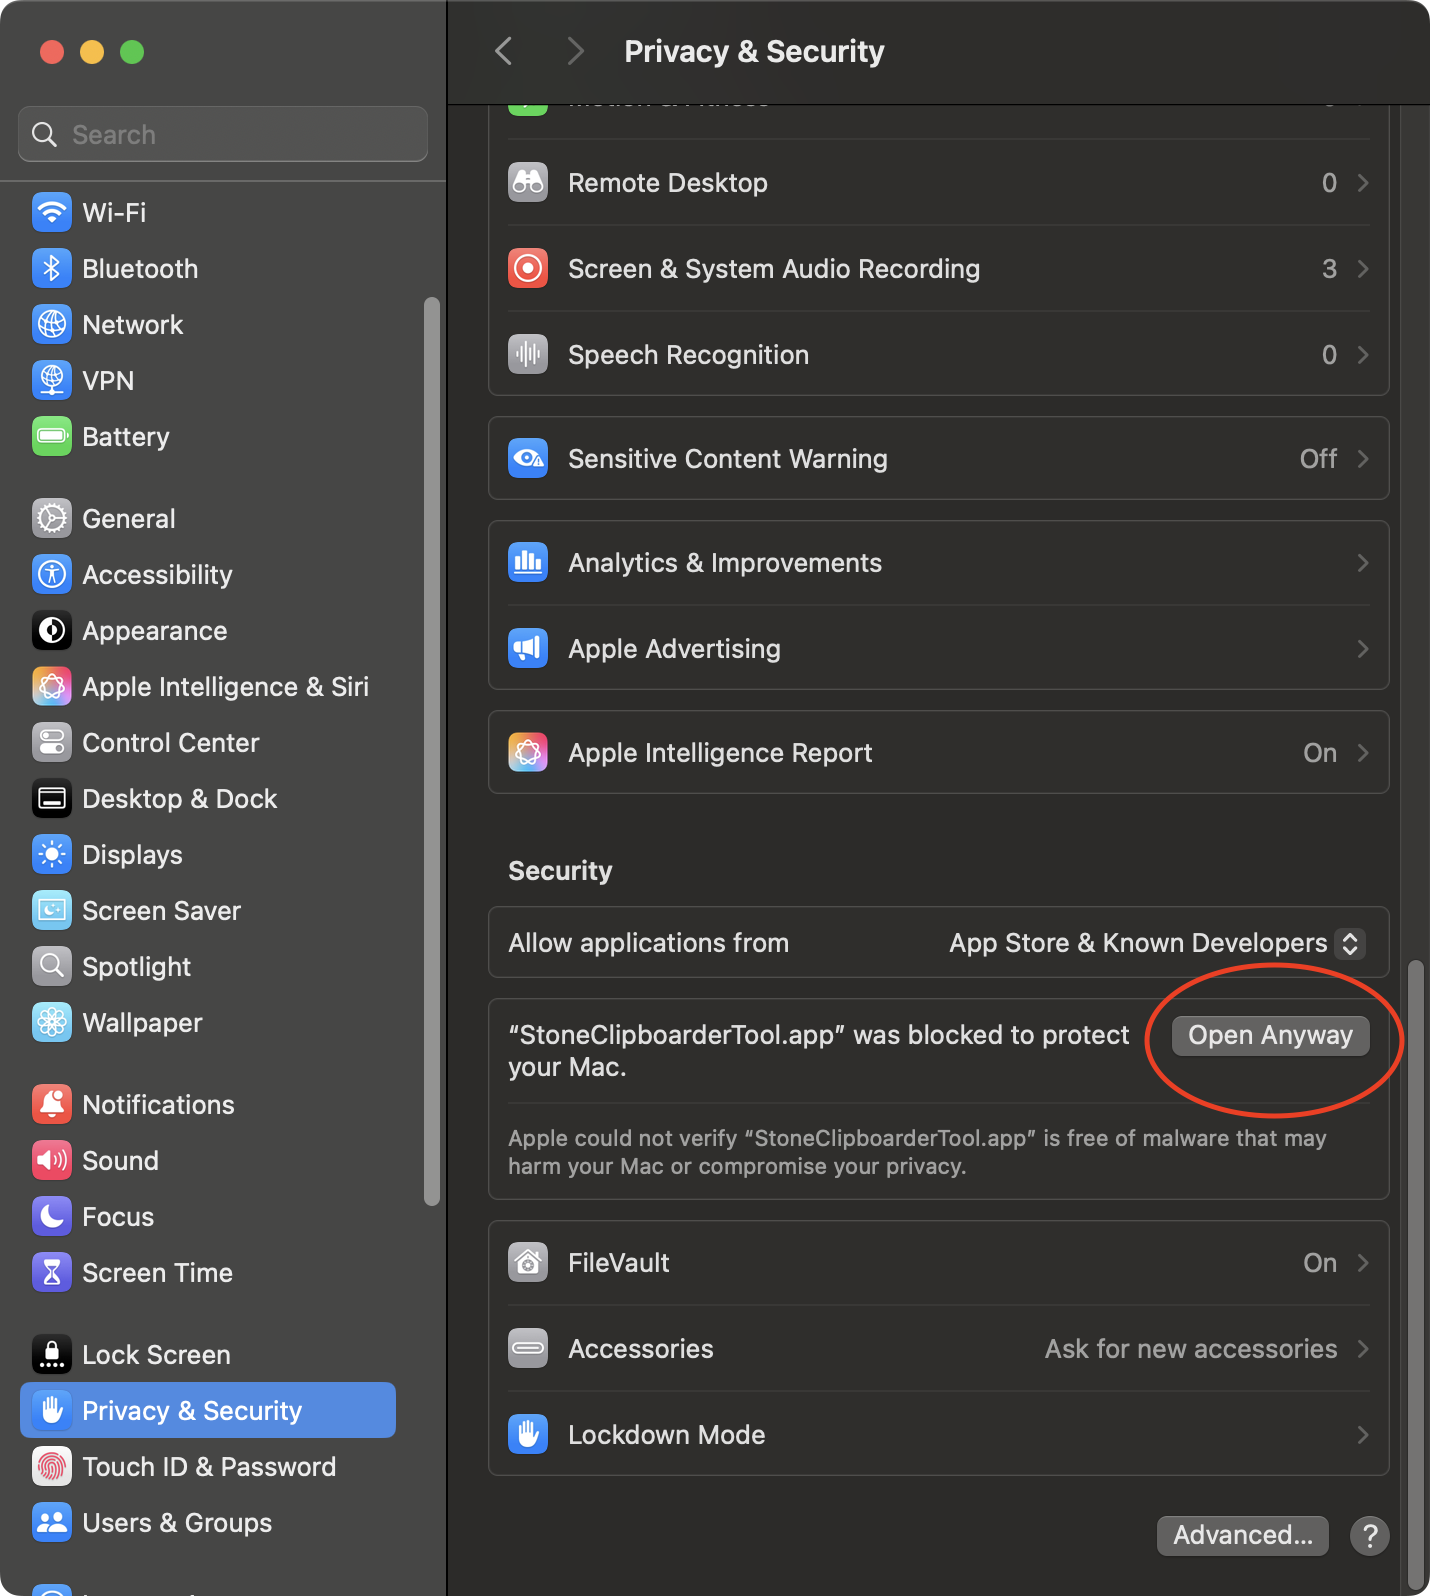The width and height of the screenshot is (1430, 1596).
Task: Open the Accessibility icon
Action: pyautogui.click(x=52, y=574)
